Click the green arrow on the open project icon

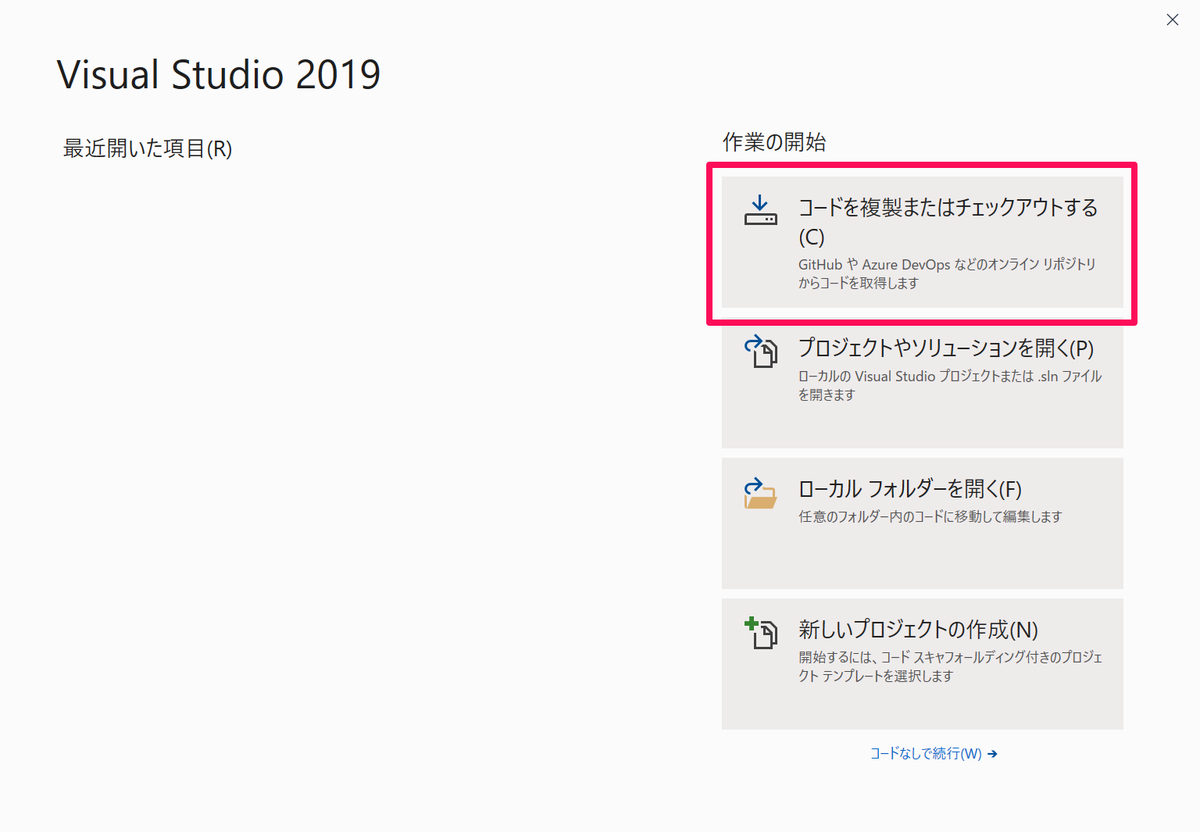751,343
